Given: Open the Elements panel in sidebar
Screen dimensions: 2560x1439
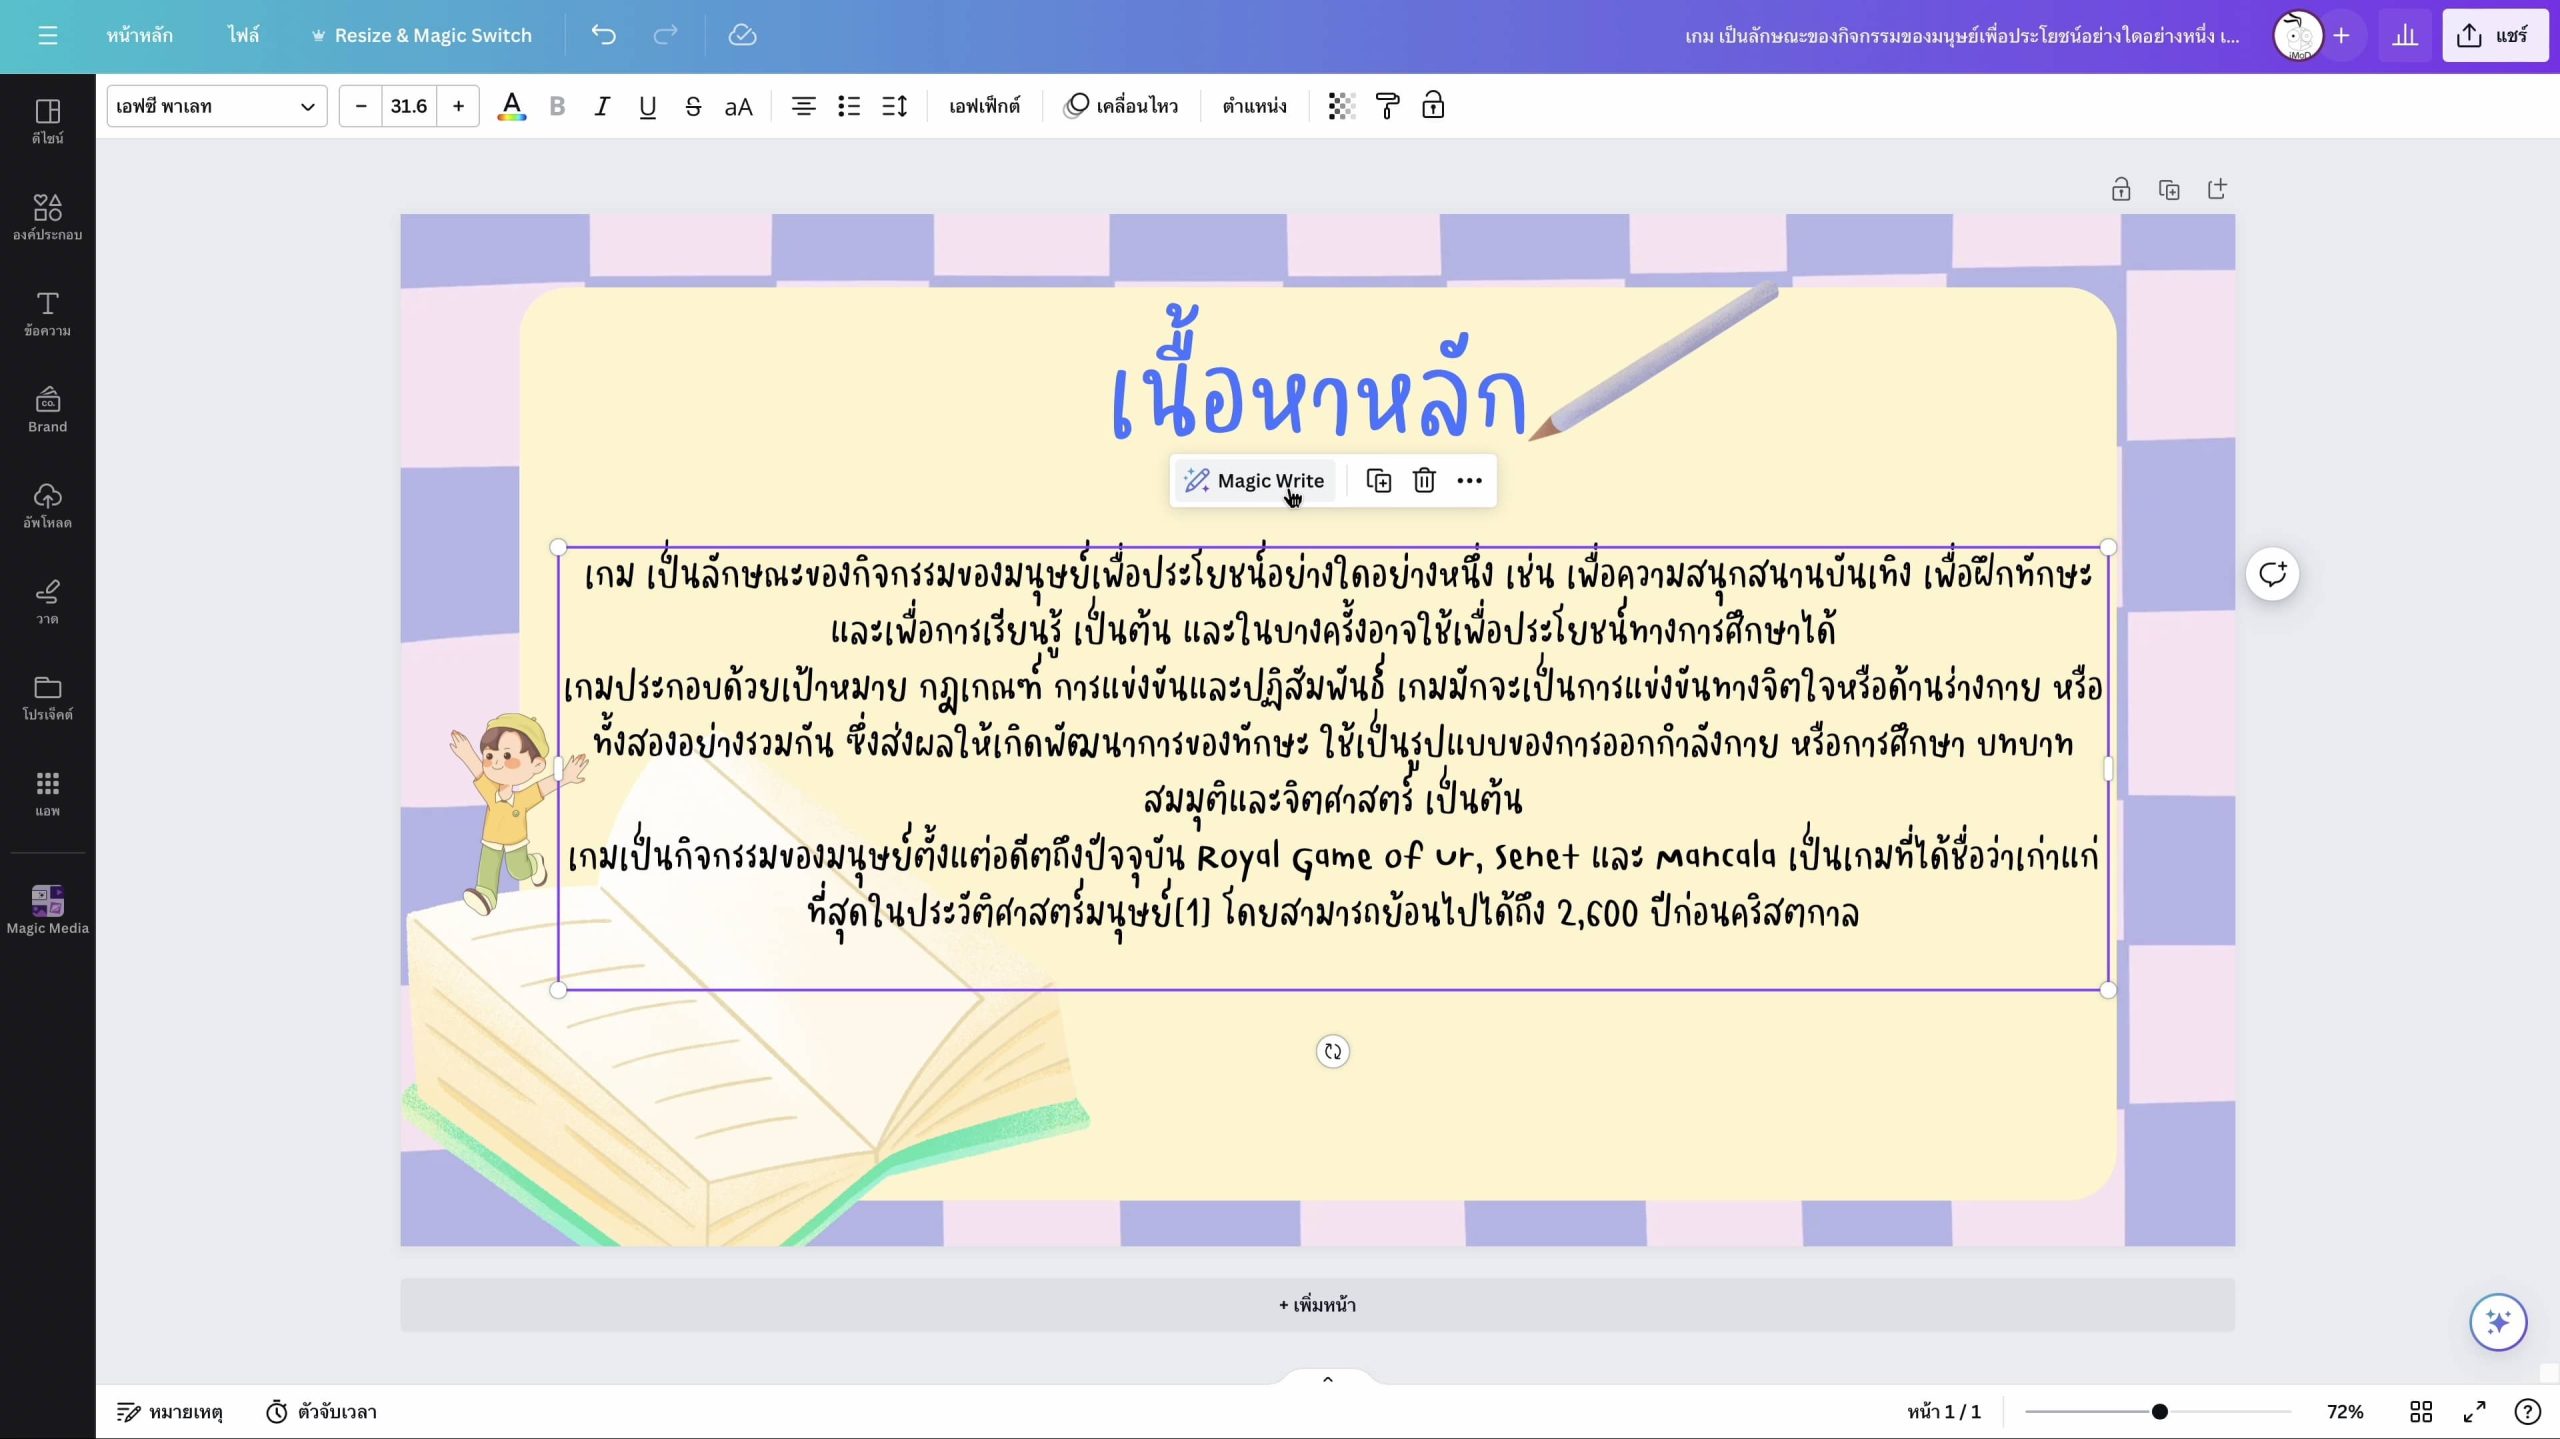Looking at the screenshot, I should pos(47,217).
